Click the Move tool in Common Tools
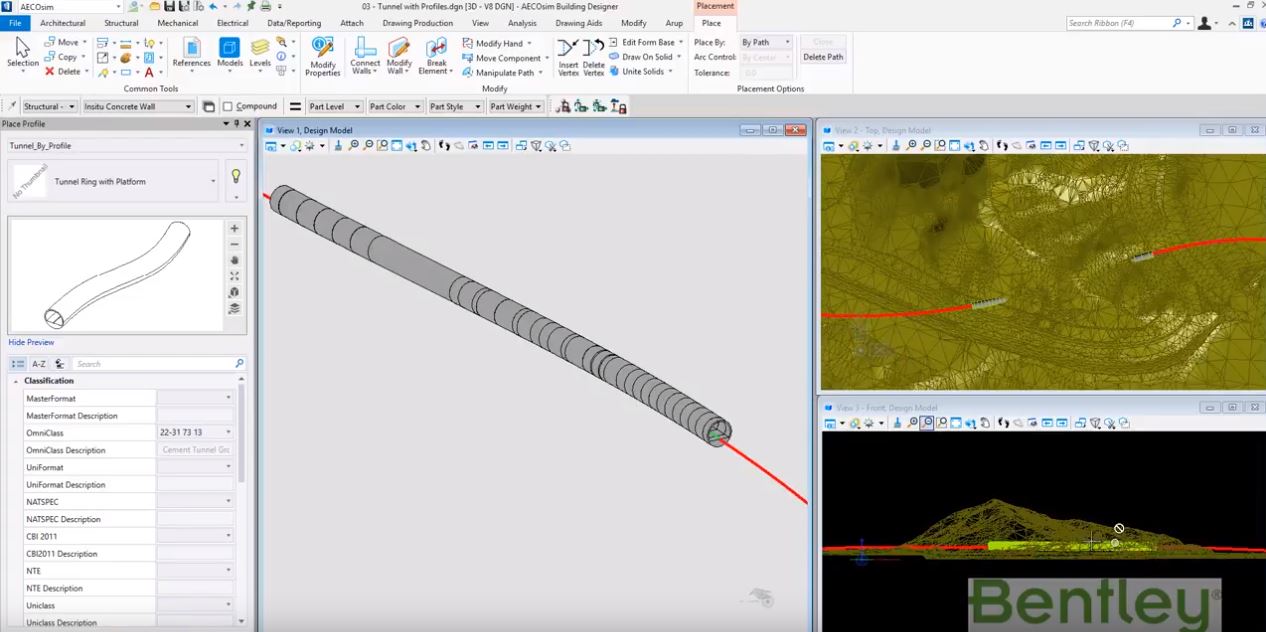1266x632 pixels. pyautogui.click(x=64, y=43)
